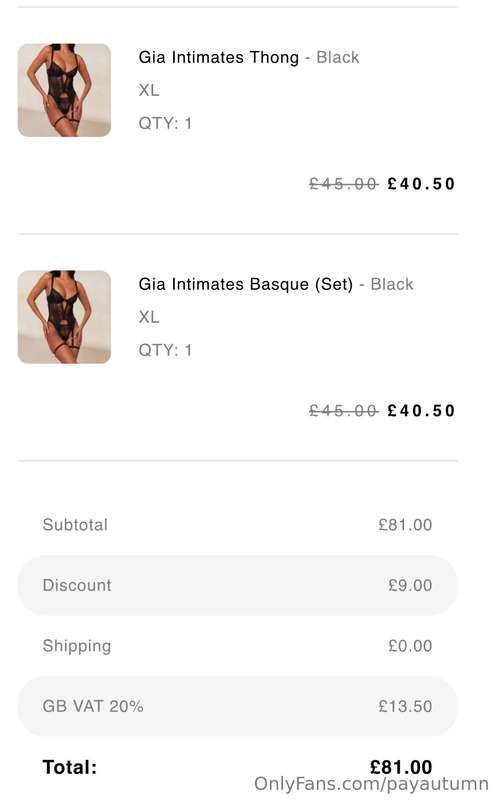Screen dimensions: 495x800
Task: Click QTY: 1 for the Basque set
Action: tap(165, 350)
